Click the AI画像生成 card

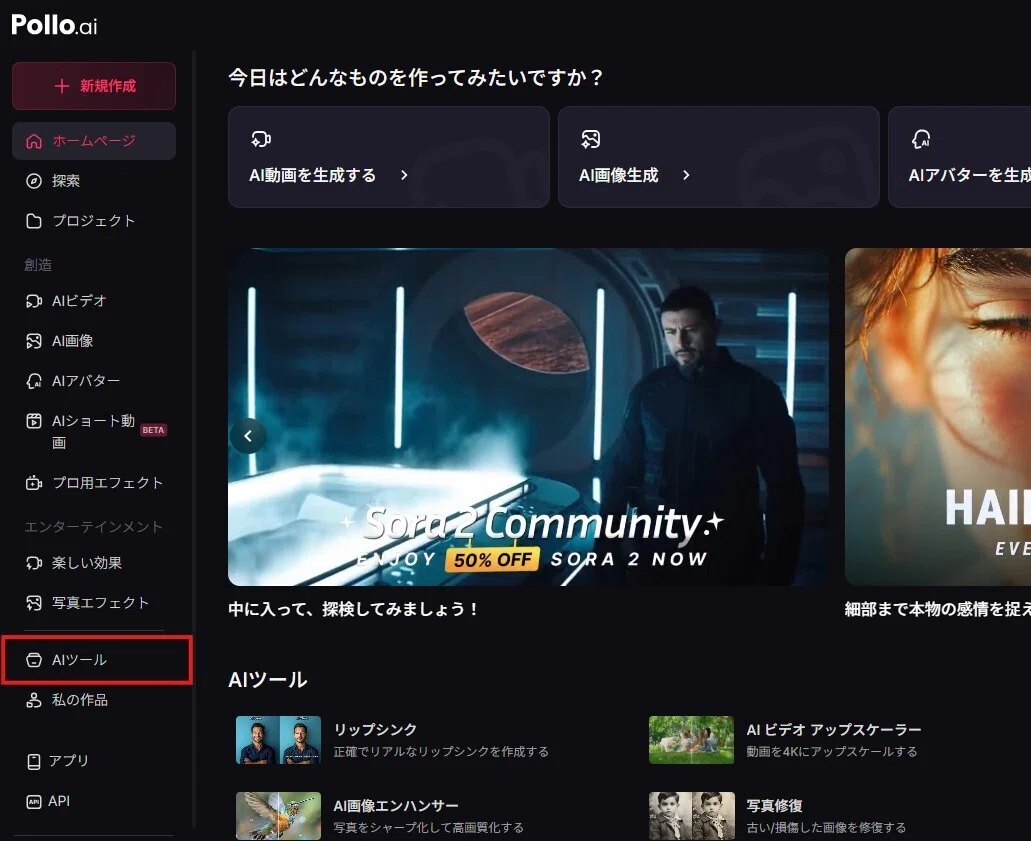coord(719,157)
